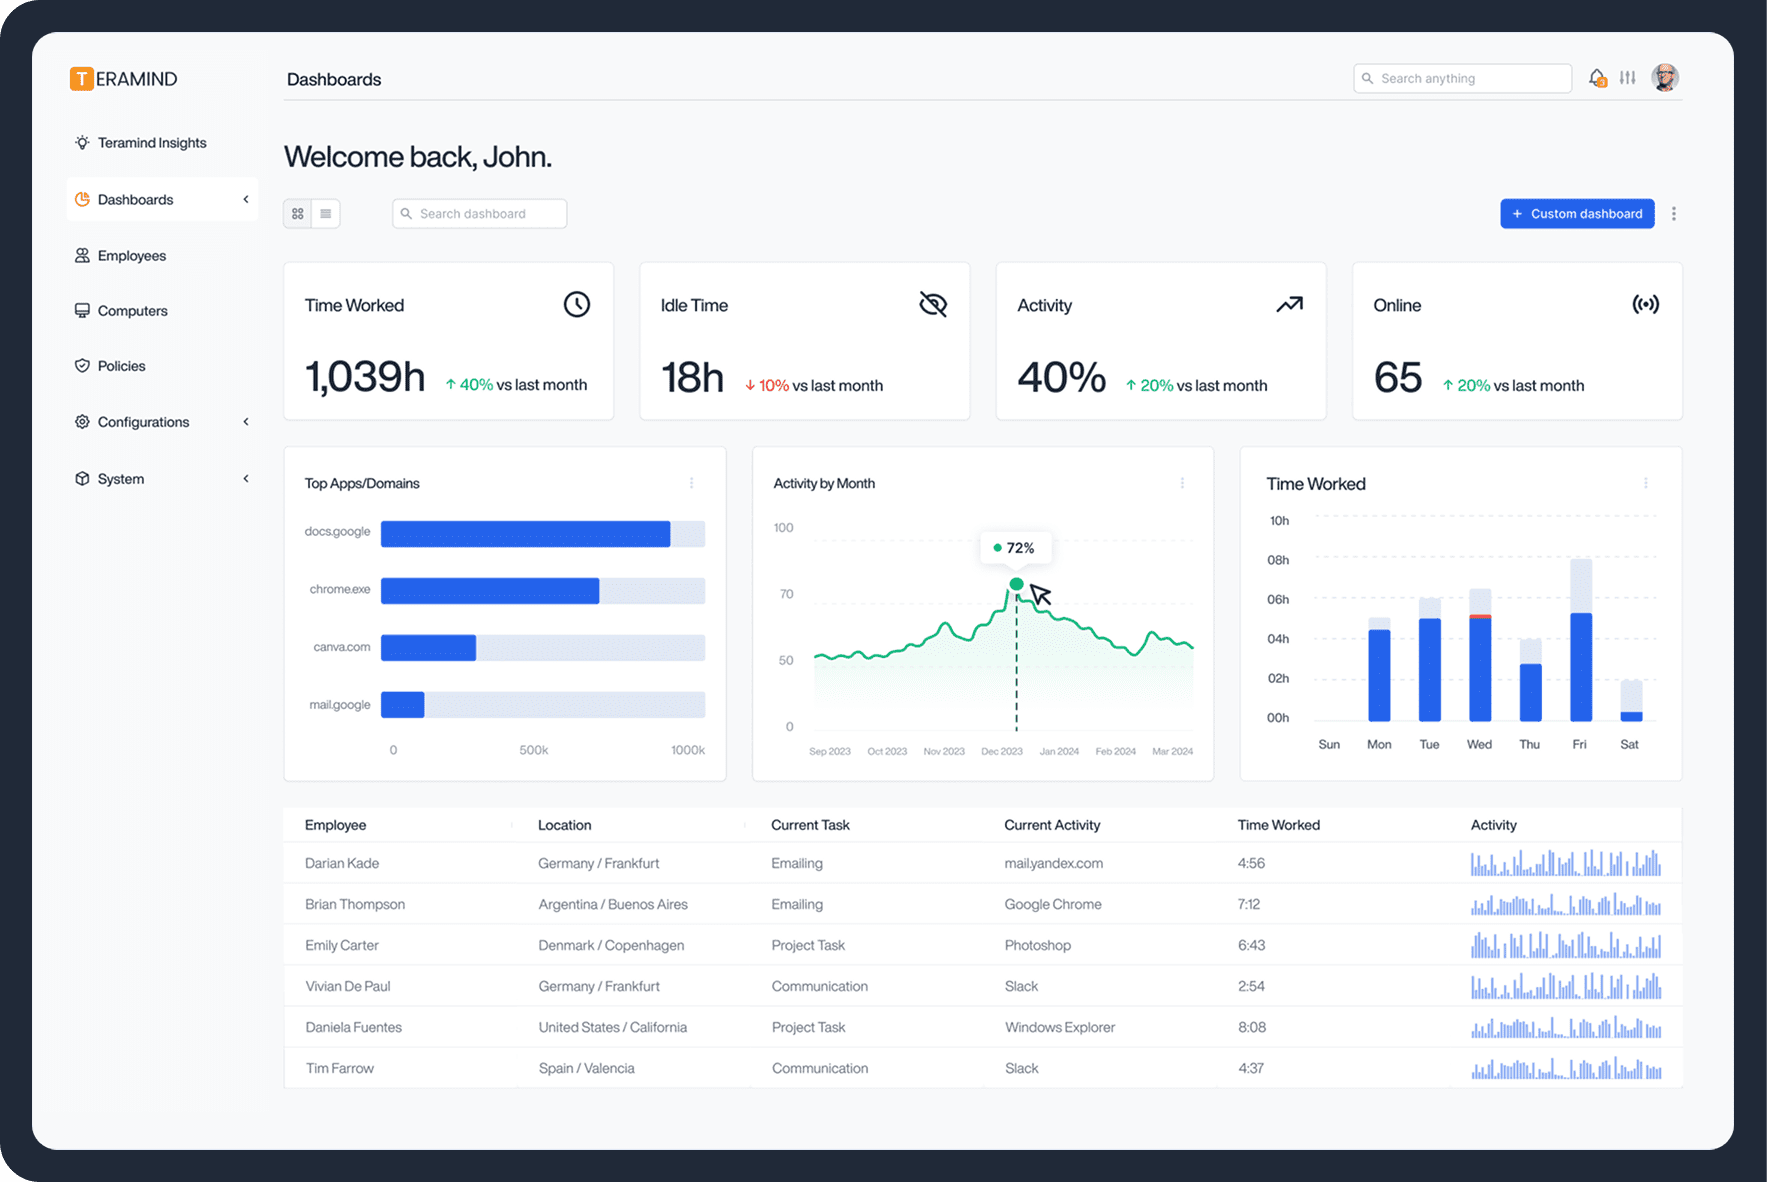Click the notification bell icon

[x=1597, y=78]
